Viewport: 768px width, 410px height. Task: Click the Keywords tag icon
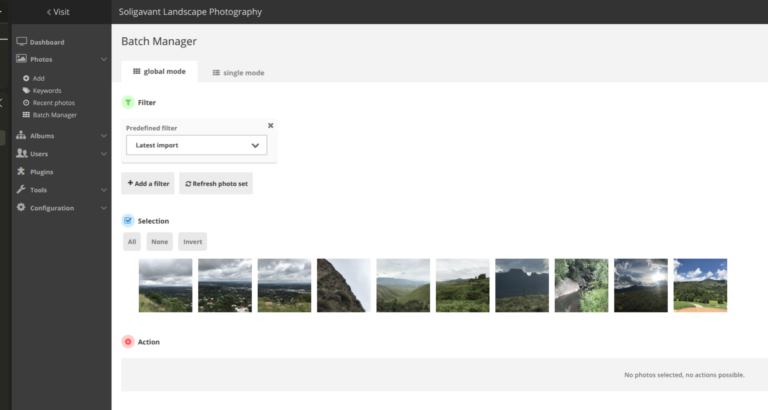click(x=26, y=90)
